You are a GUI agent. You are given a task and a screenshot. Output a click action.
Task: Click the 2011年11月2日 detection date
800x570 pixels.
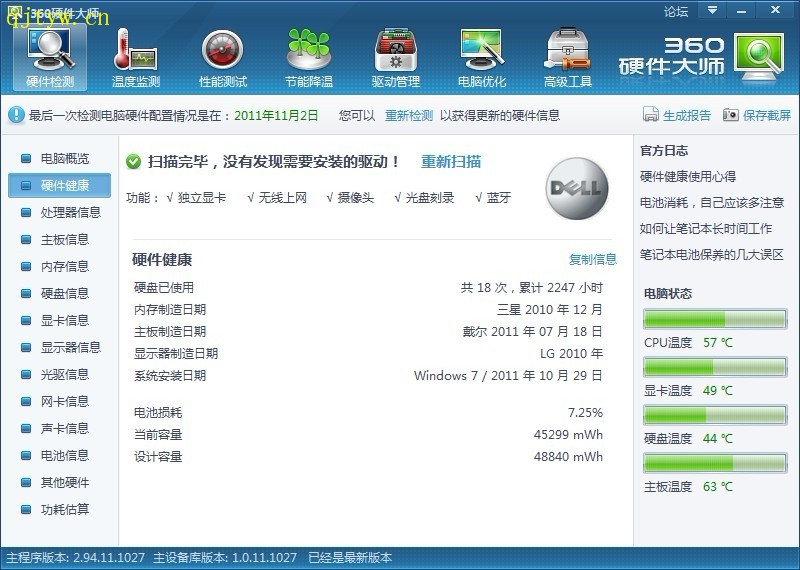(x=276, y=115)
